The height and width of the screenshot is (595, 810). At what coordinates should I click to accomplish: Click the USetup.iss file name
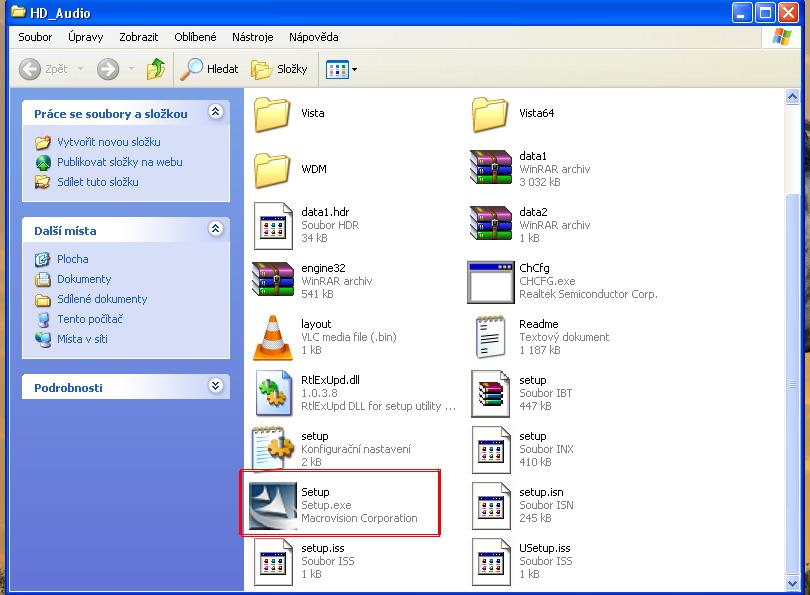tap(544, 549)
